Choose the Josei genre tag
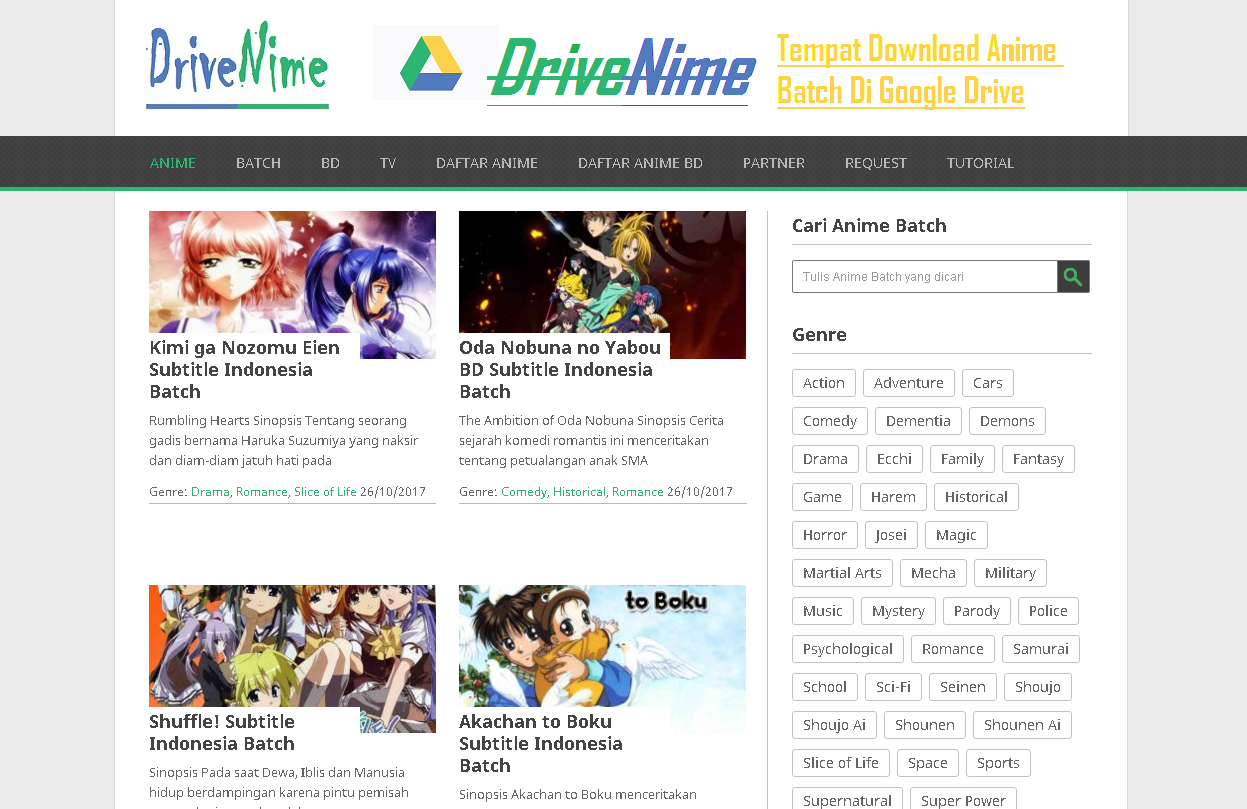The height and width of the screenshot is (809, 1247). point(891,535)
